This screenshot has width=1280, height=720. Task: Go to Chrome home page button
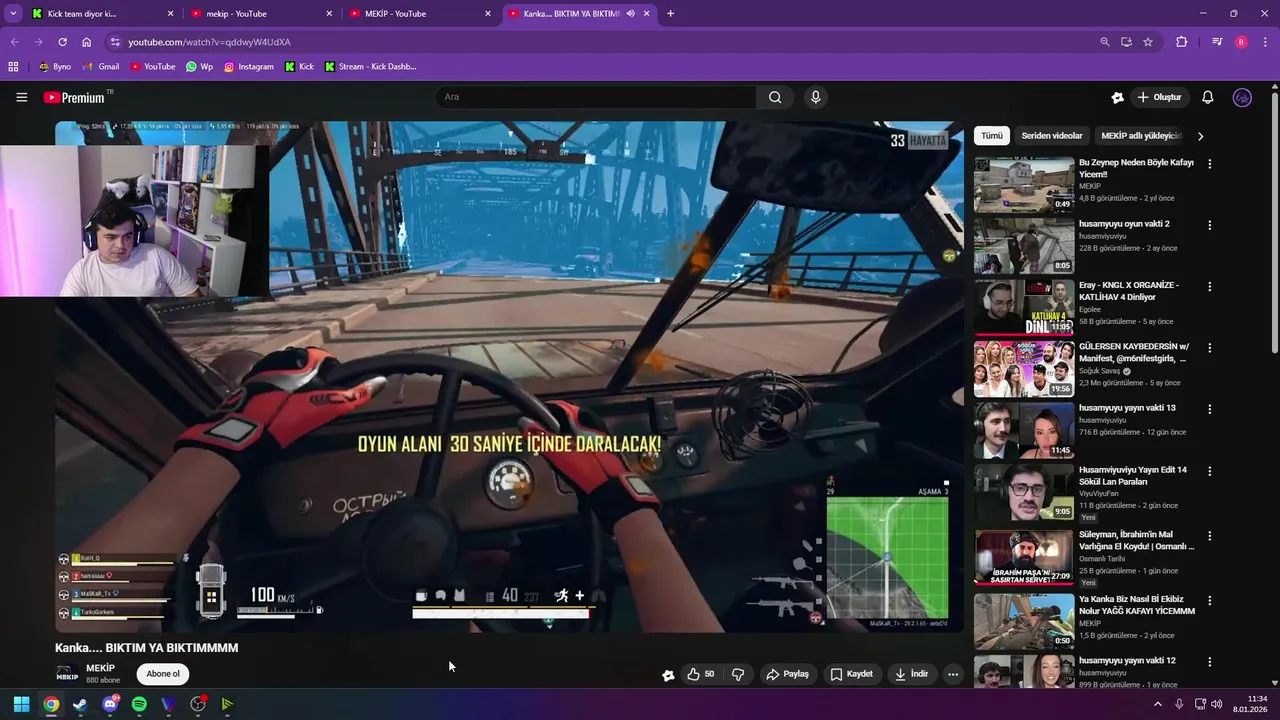coord(87,42)
